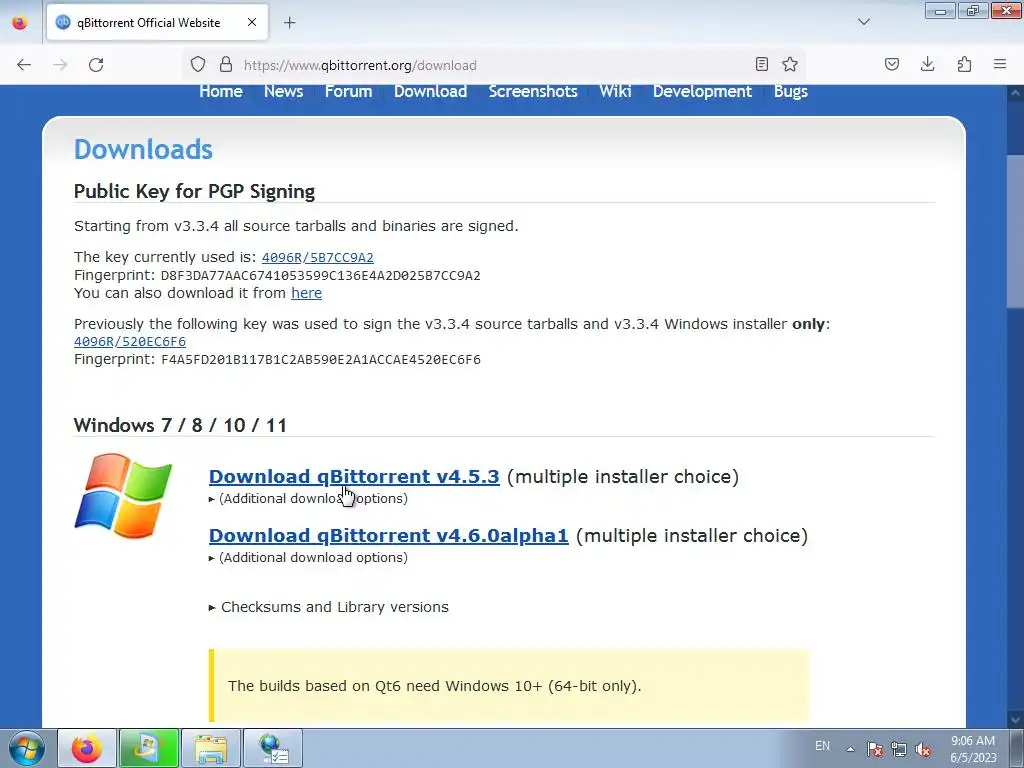Screen dimensions: 1024x768
Task: Click the Firefox taskbar icon
Action: pos(87,748)
